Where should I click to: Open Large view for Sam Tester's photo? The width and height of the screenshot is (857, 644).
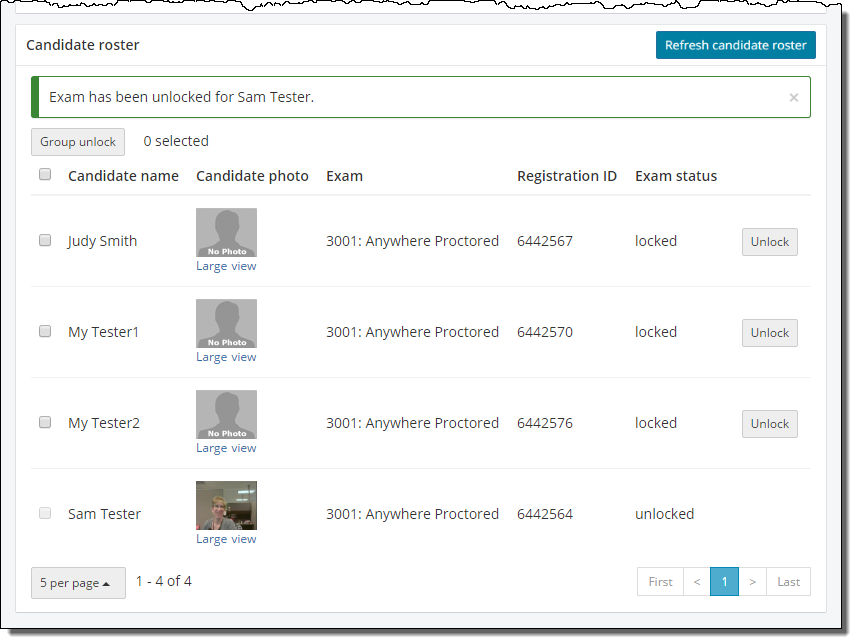[x=226, y=539]
